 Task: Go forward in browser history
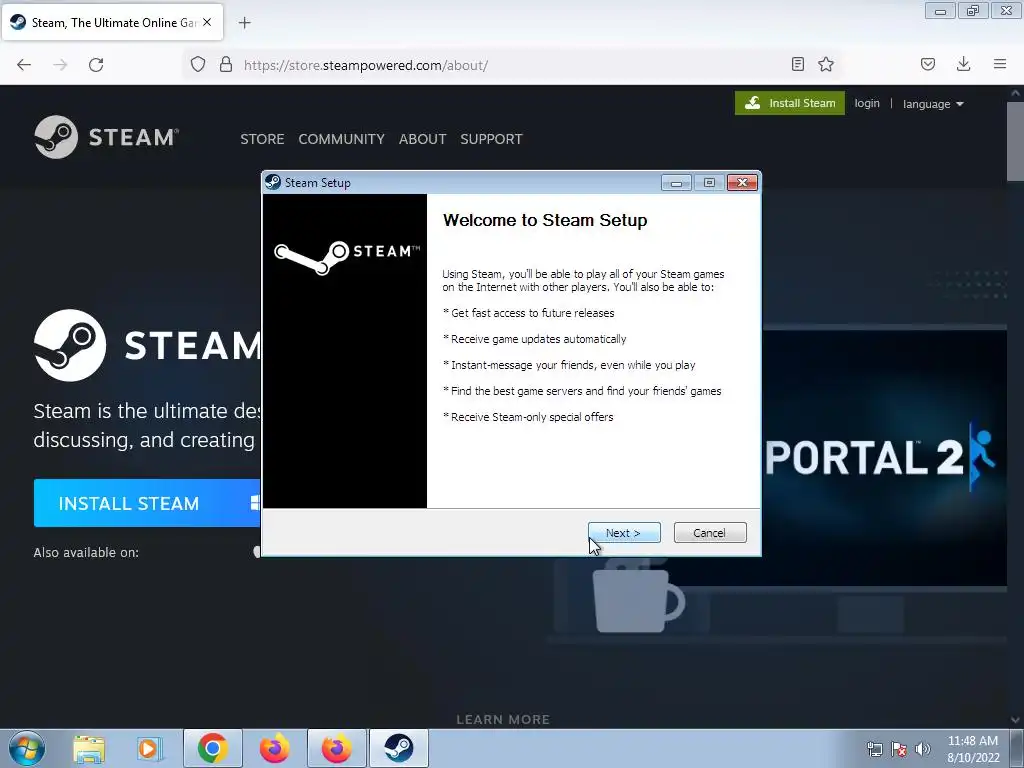(x=60, y=65)
